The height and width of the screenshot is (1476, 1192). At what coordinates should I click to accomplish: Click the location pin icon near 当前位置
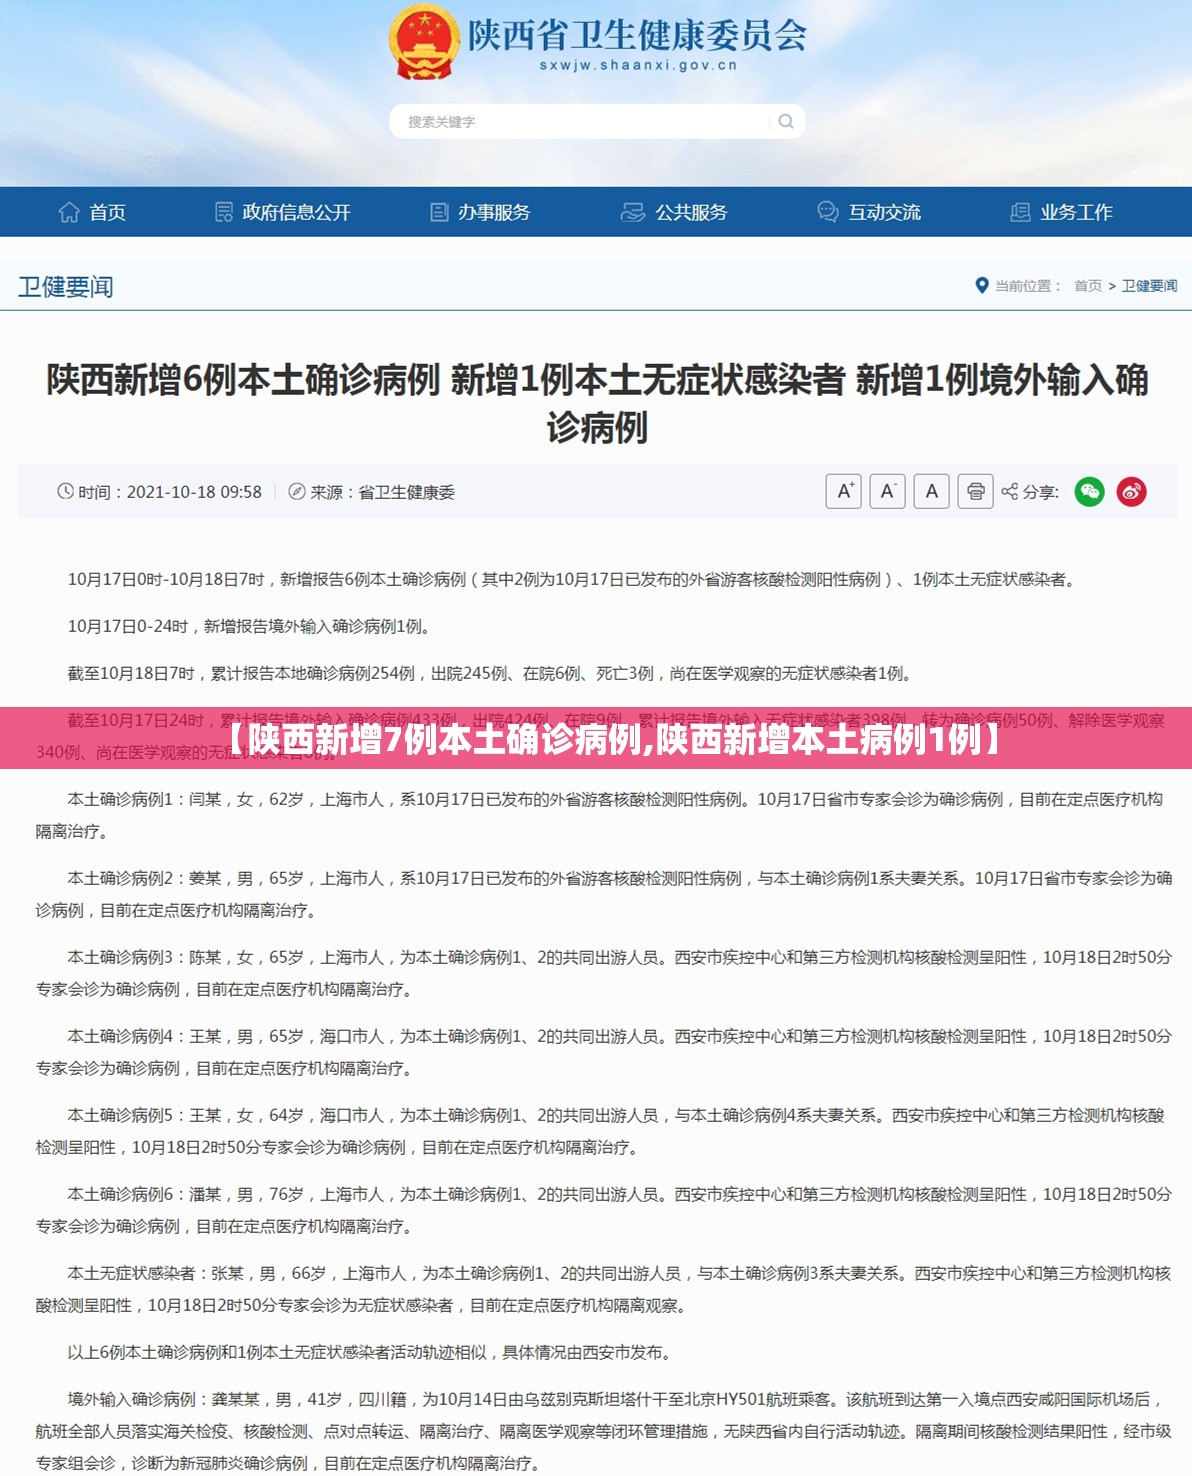pos(981,286)
